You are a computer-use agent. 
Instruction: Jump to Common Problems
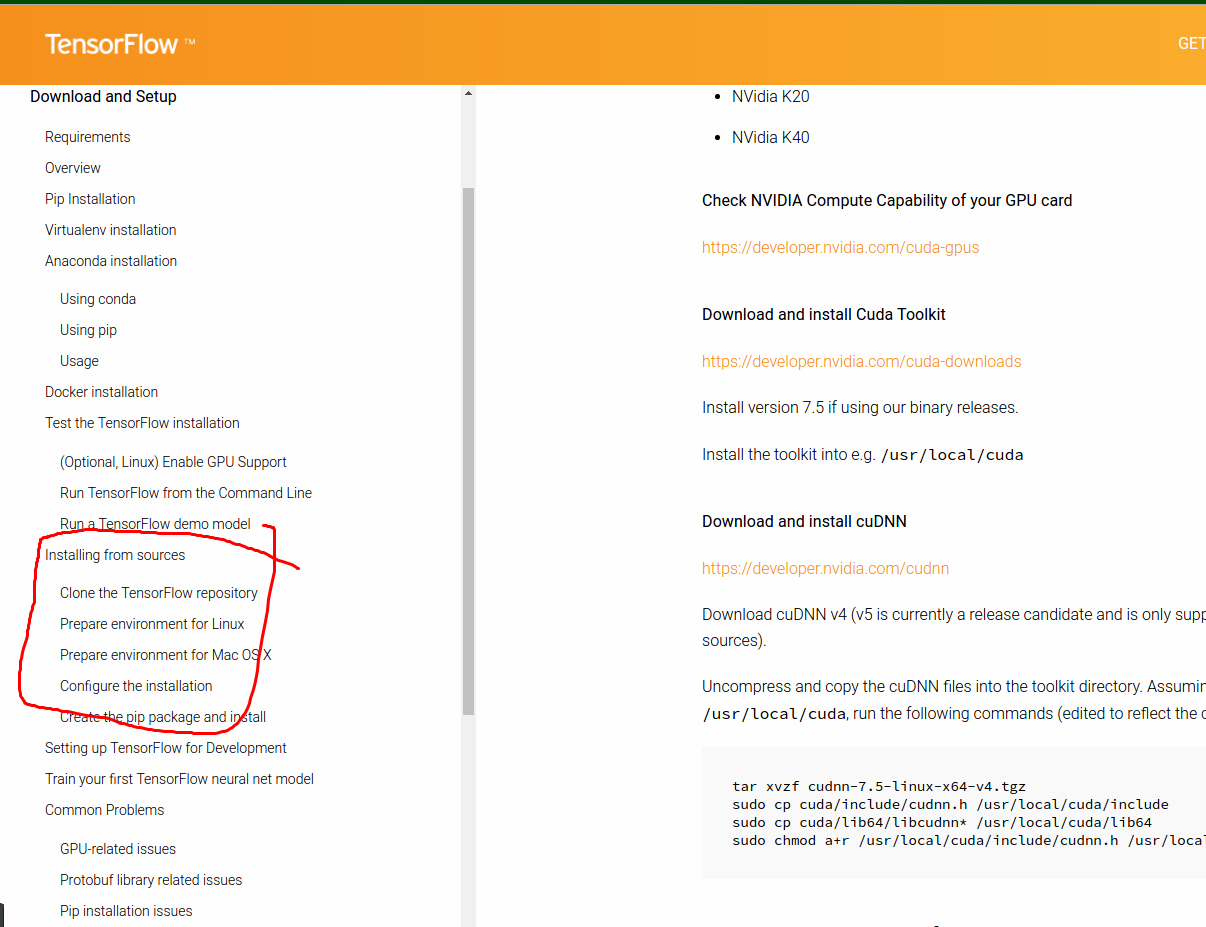[104, 810]
